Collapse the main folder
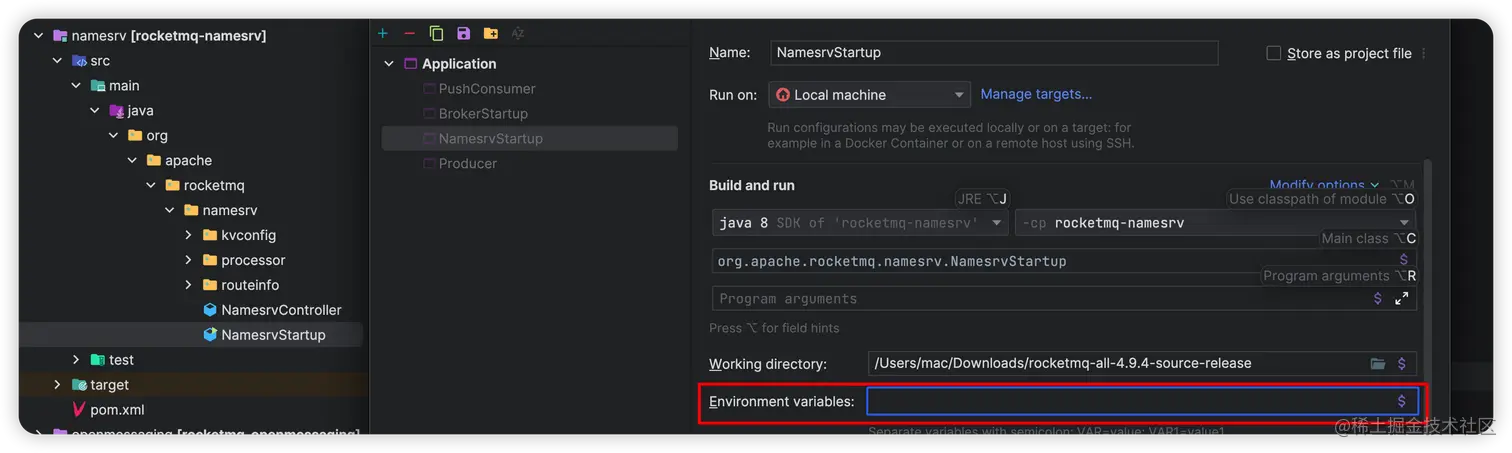This screenshot has height=453, width=1512. pyautogui.click(x=76, y=86)
